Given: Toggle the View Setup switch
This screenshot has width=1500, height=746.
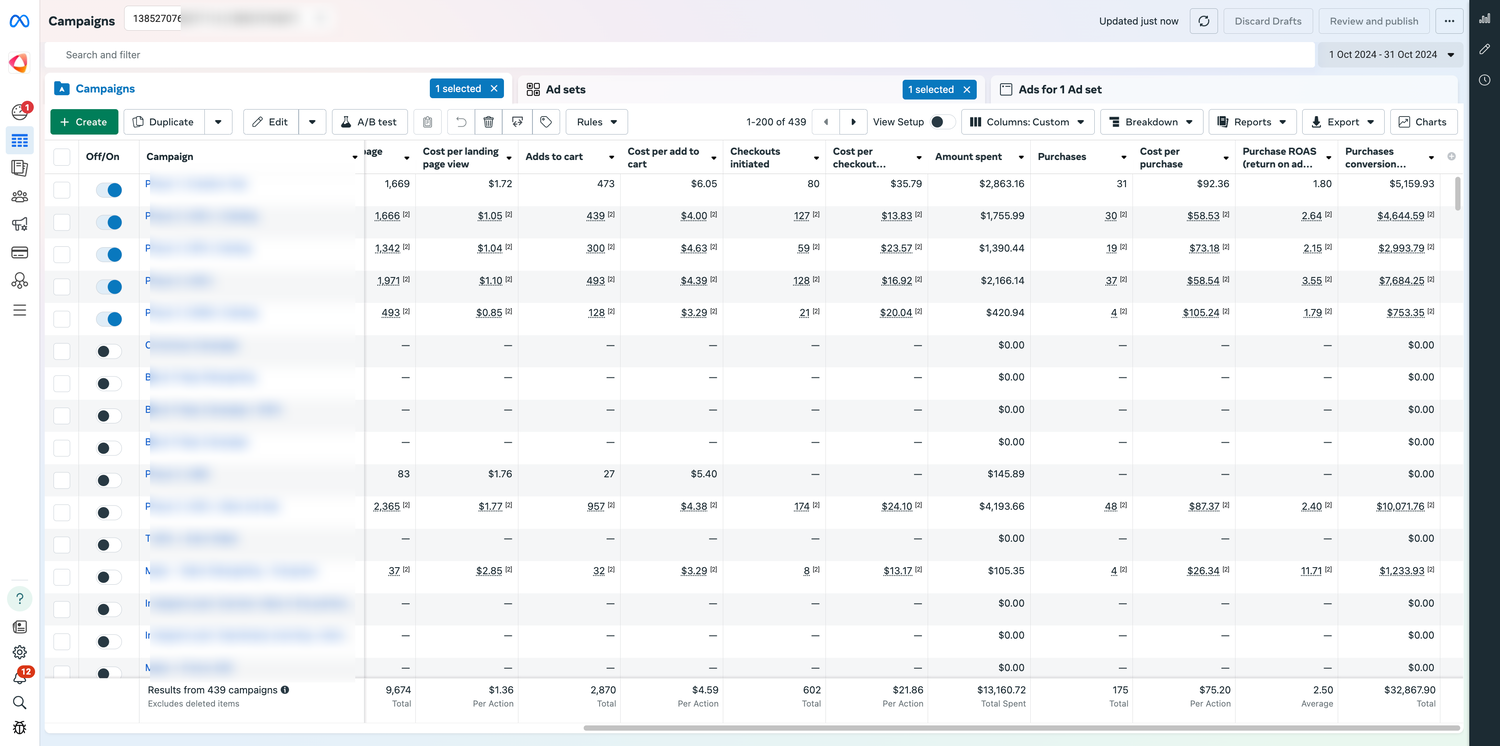Looking at the screenshot, I should pos(942,122).
